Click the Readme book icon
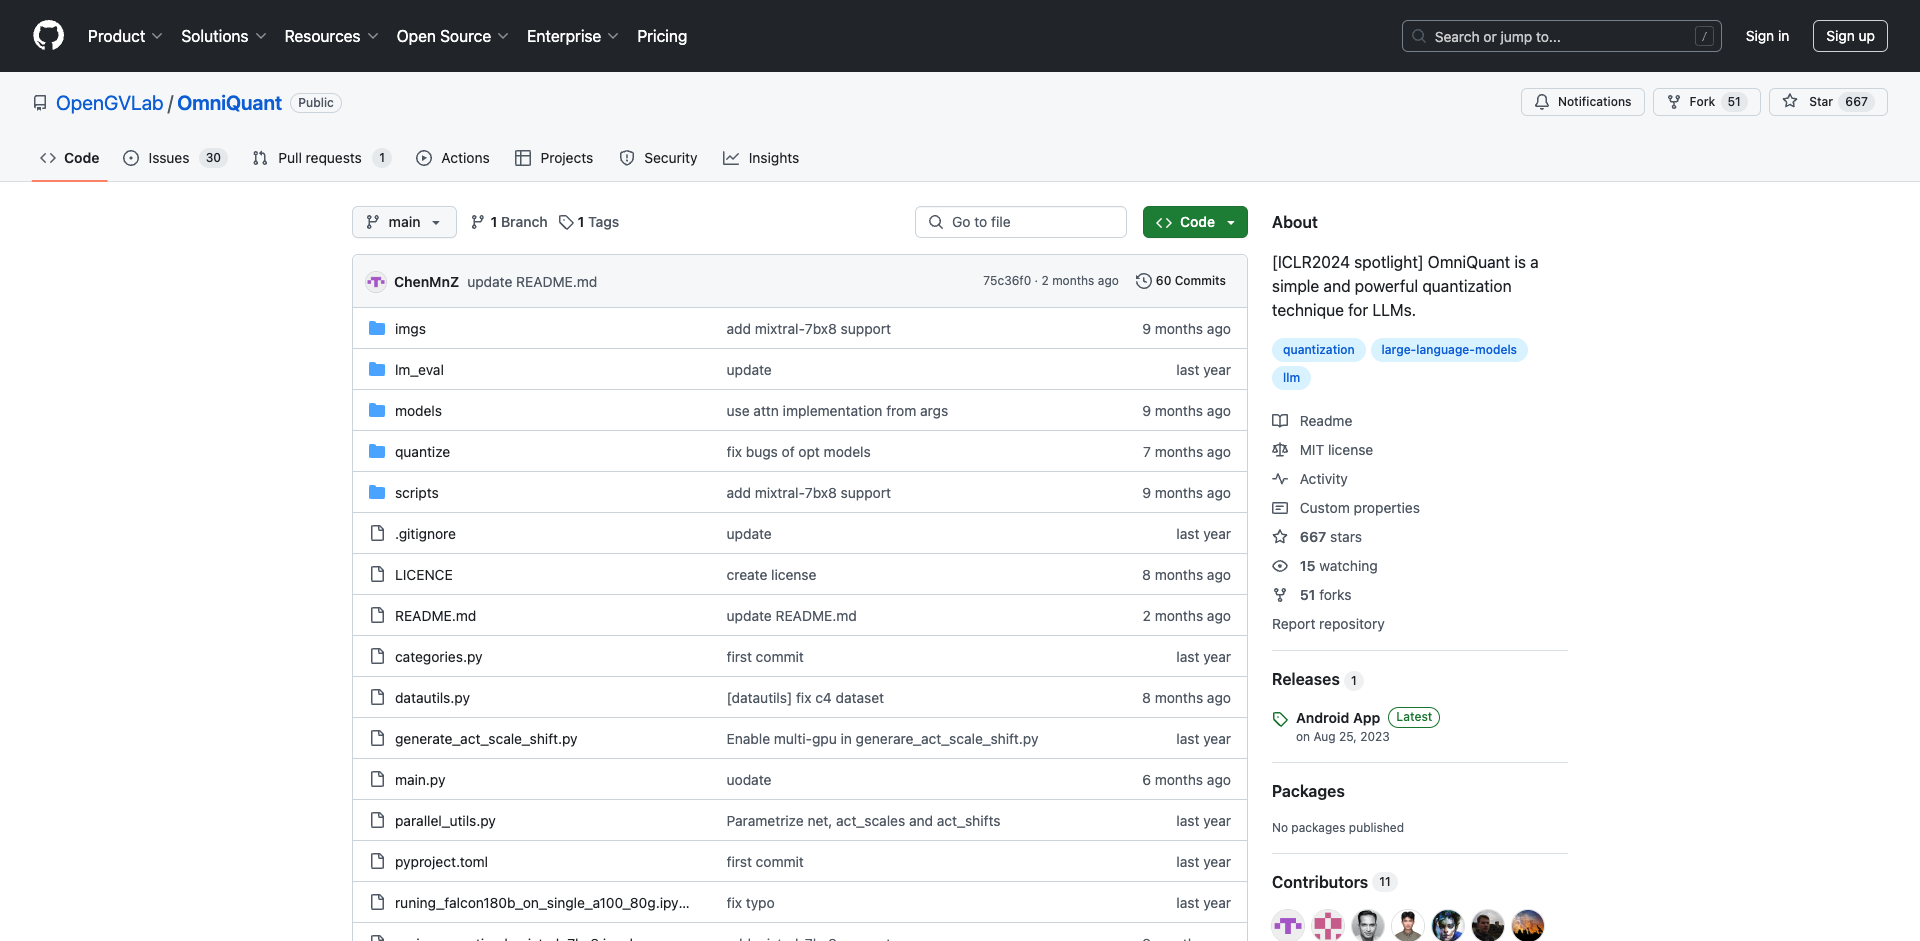 pyautogui.click(x=1280, y=421)
